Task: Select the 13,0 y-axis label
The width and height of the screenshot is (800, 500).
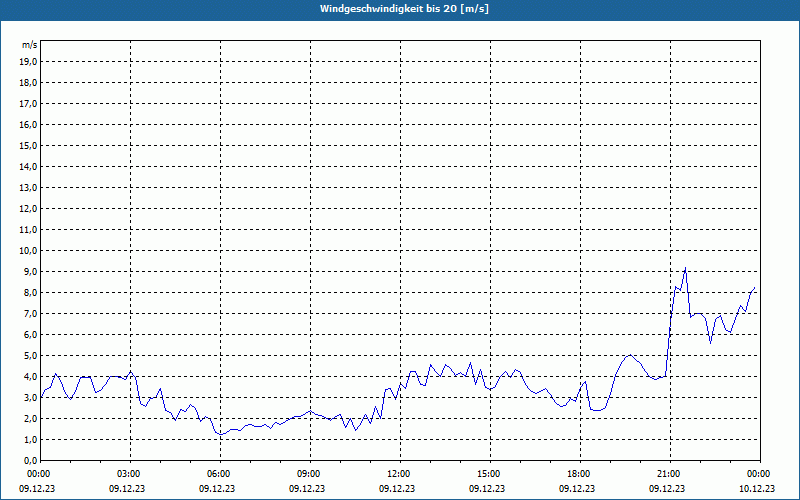Action: (x=28, y=188)
